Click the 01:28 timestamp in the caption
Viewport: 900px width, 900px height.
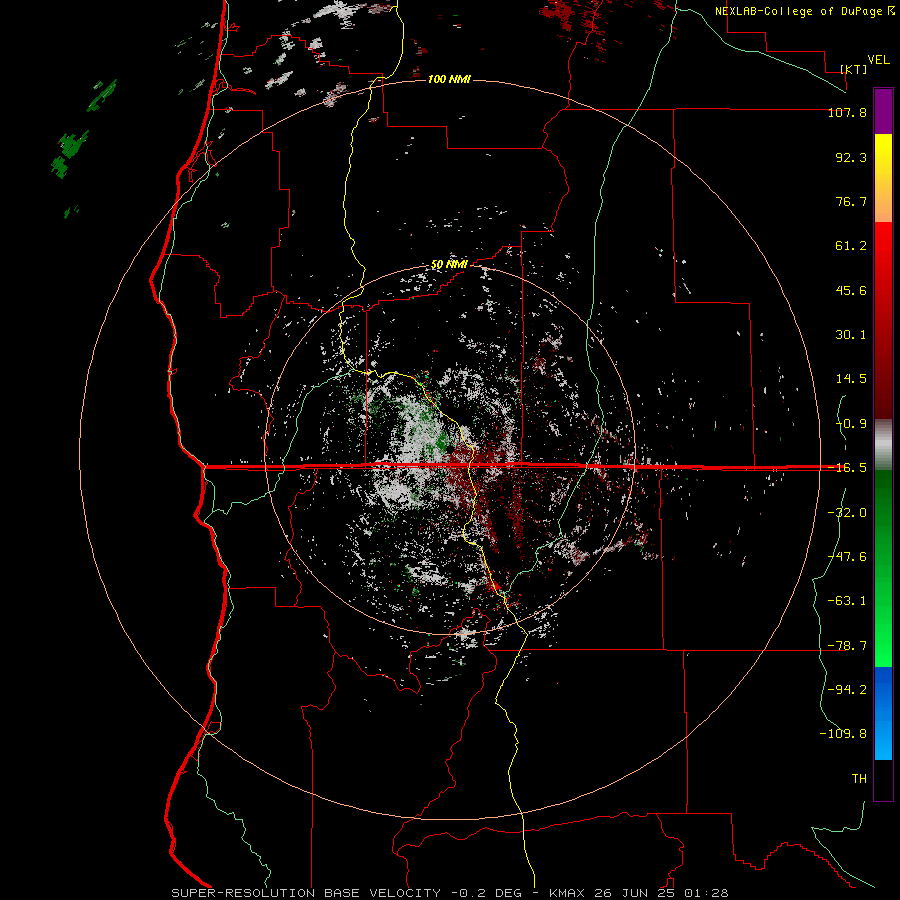tap(707, 893)
